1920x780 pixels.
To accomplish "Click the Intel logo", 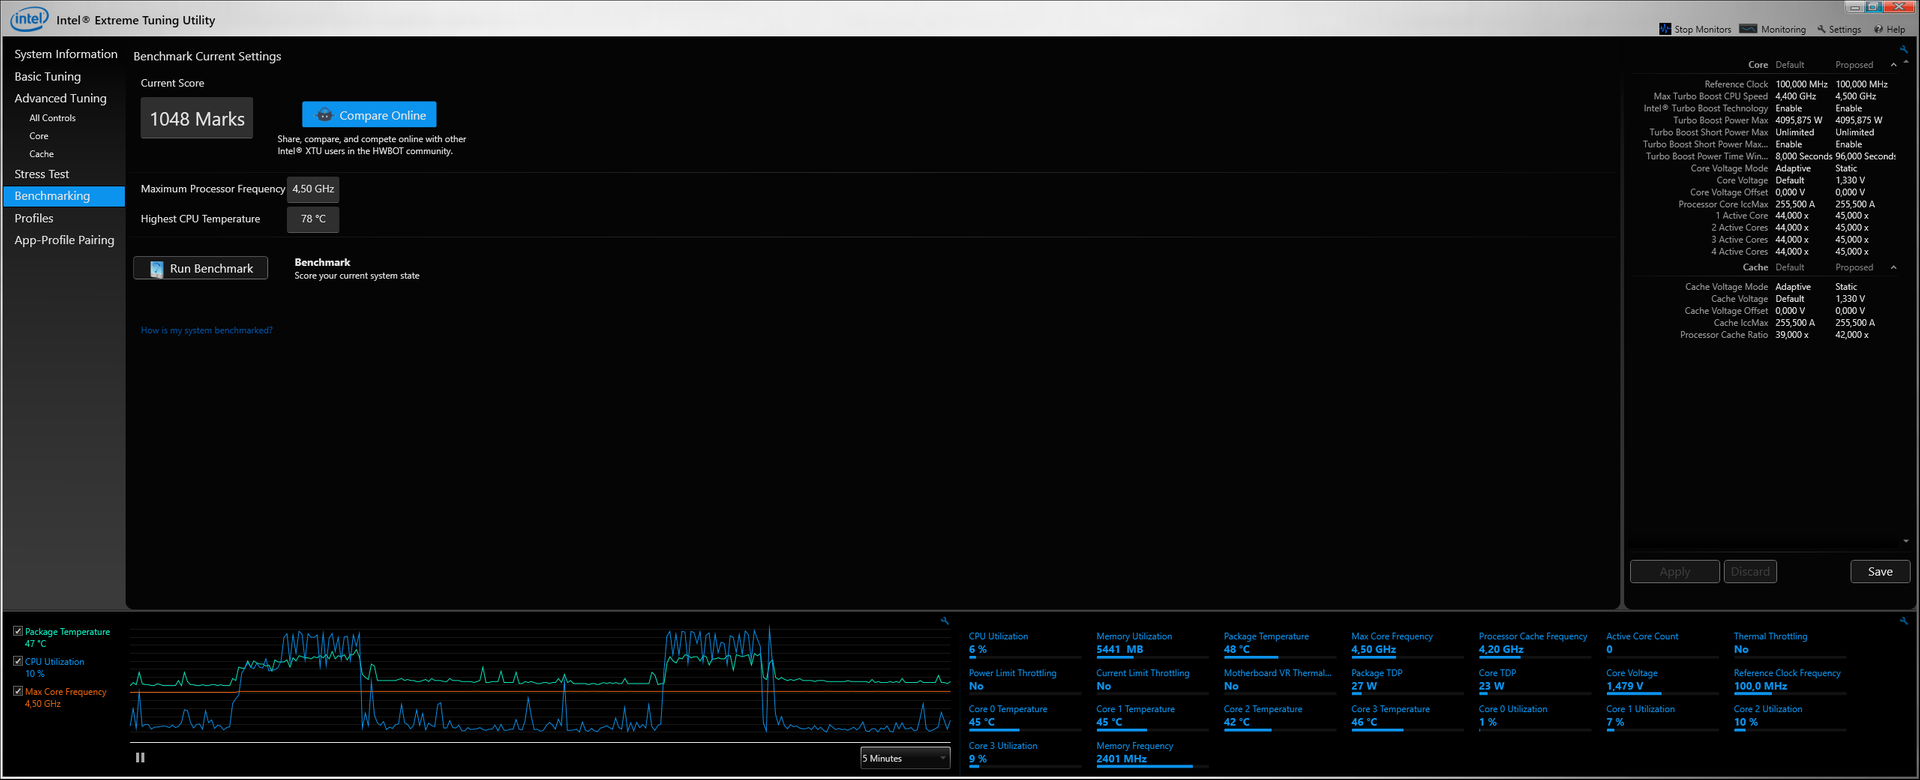I will [x=29, y=19].
